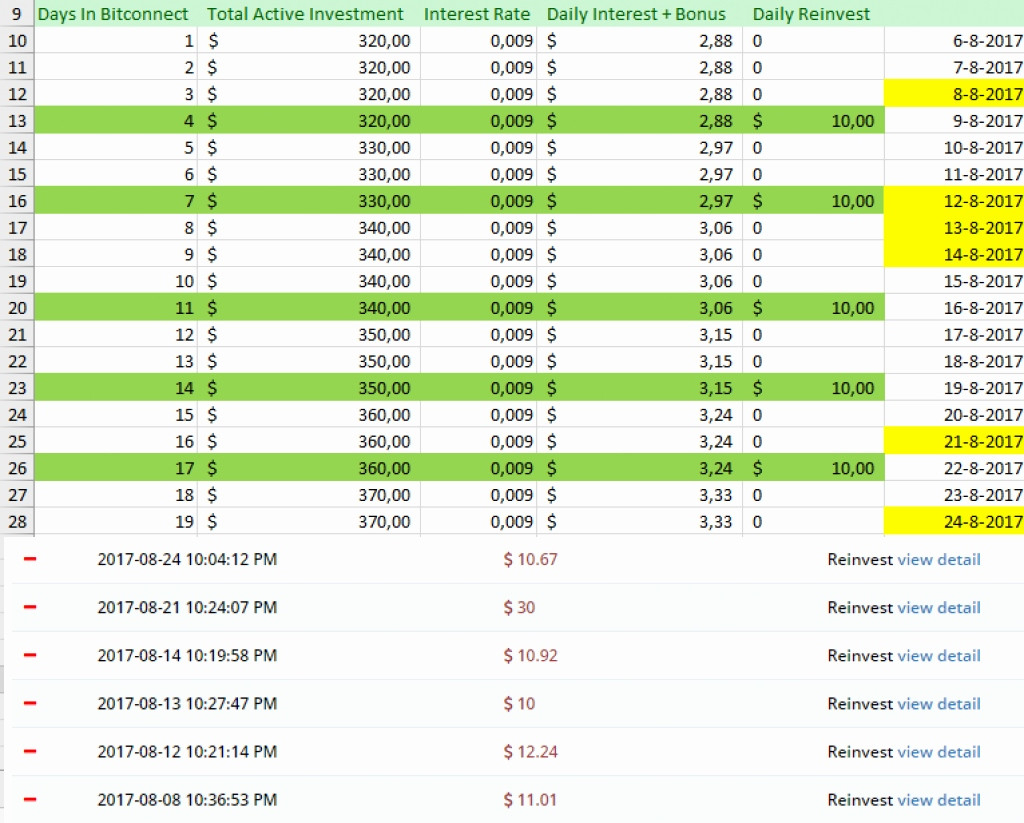
Task: Click the minus icon for 2017-08-24 transaction
Action: point(30,559)
